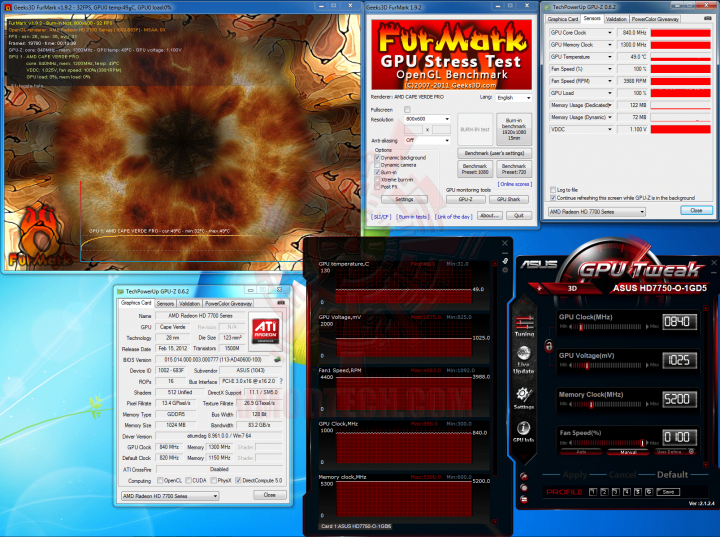Click Default in GPU Tweak
This screenshot has height=537, width=720.
point(672,475)
